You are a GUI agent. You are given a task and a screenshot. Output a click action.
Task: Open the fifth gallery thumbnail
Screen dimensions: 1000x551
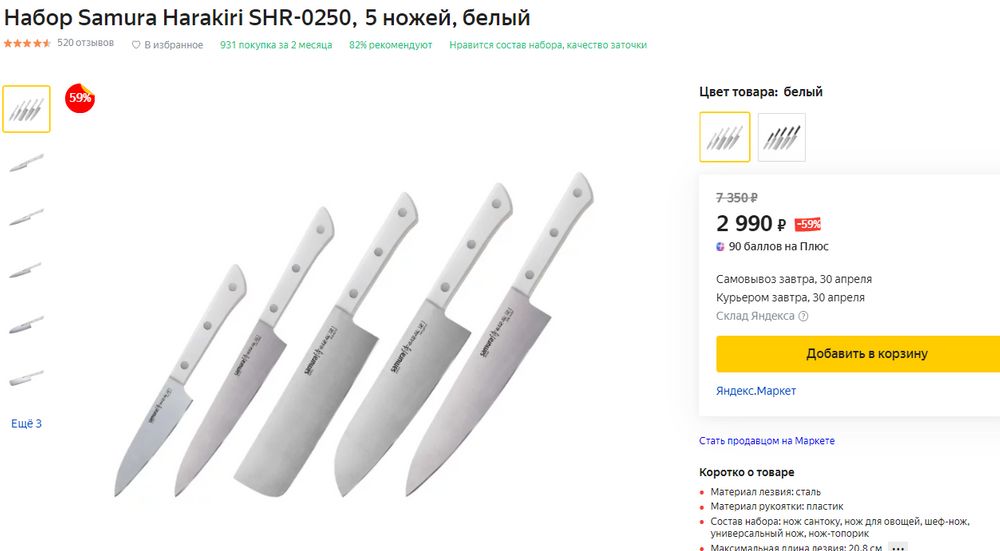click(x=26, y=324)
